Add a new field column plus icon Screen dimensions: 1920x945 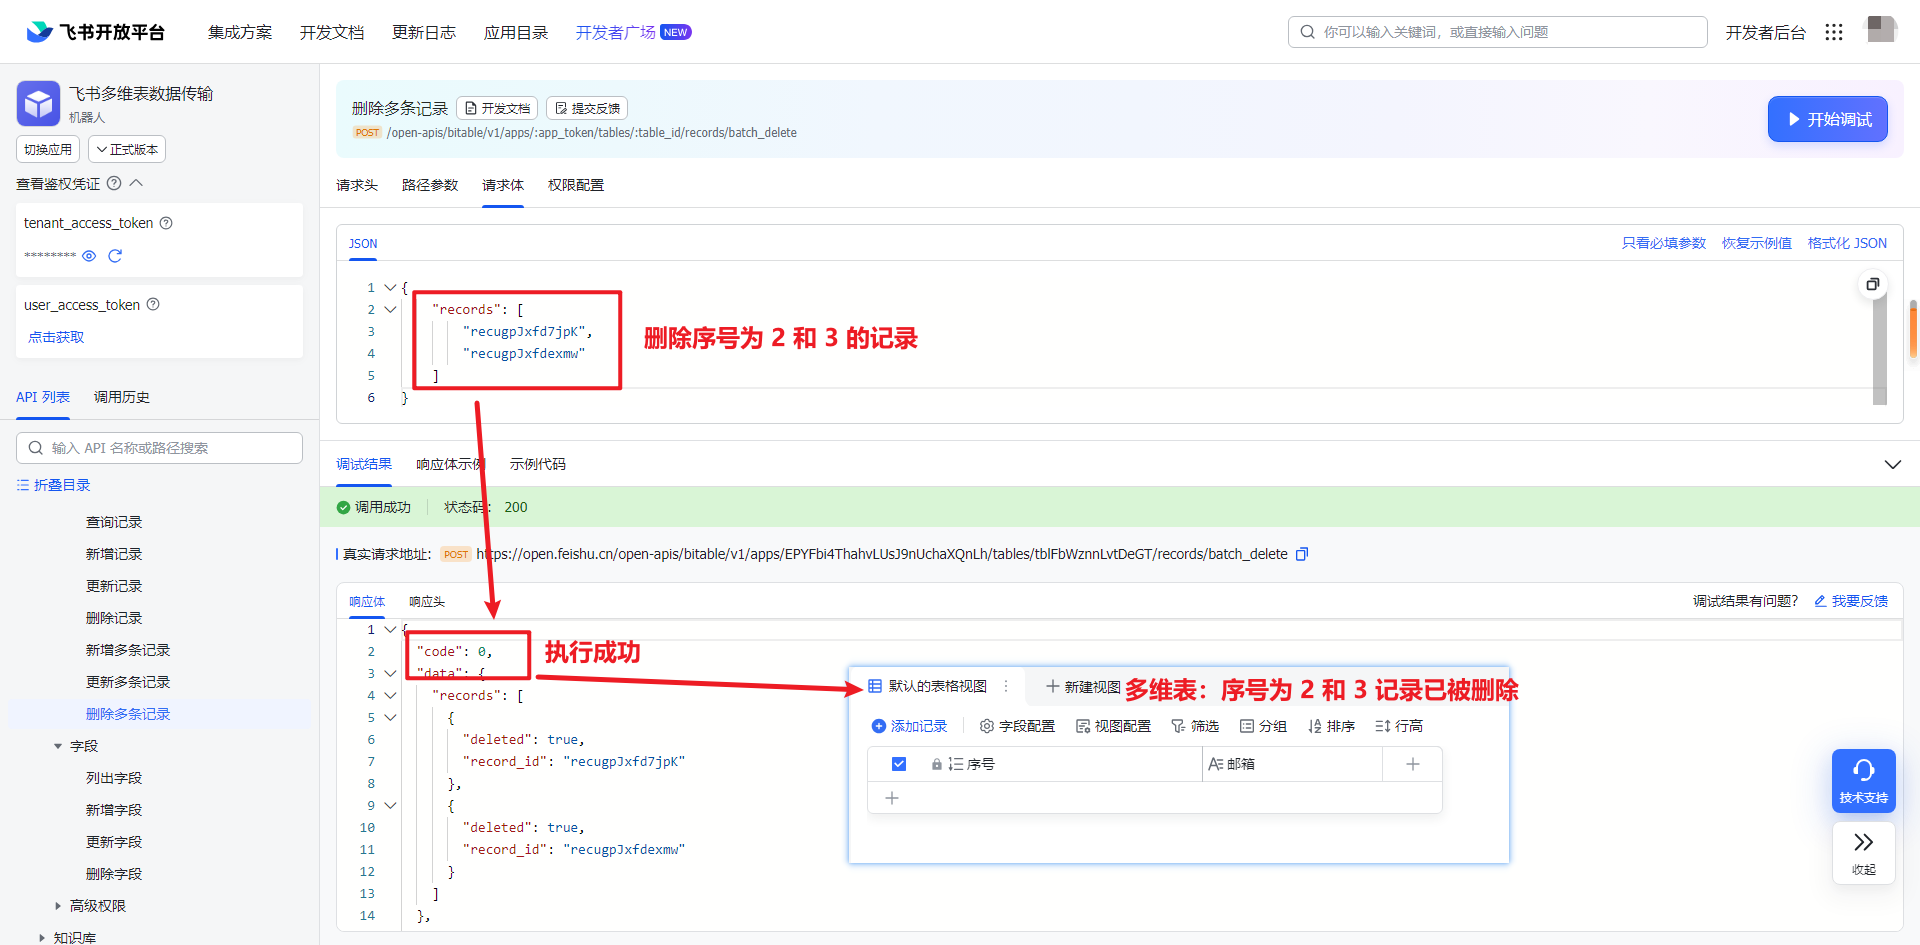pyautogui.click(x=1413, y=764)
